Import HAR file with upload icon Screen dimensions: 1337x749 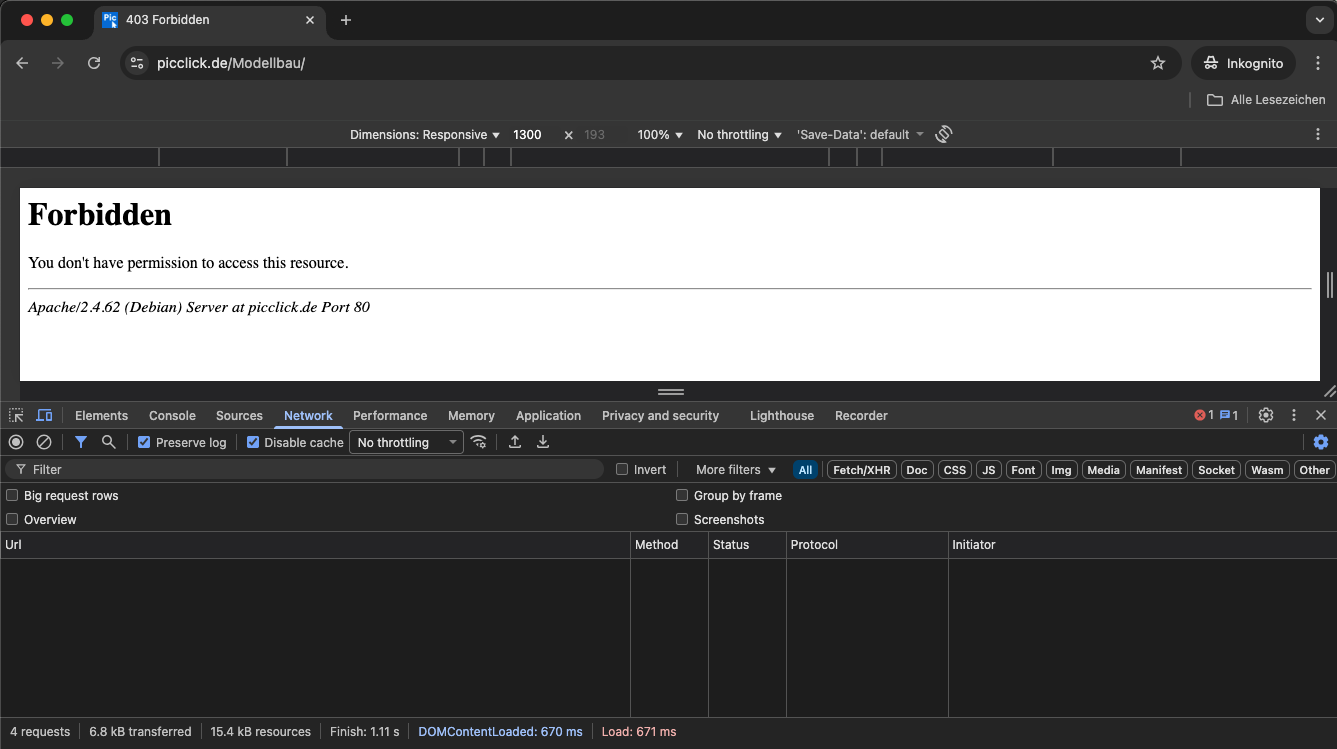point(515,442)
